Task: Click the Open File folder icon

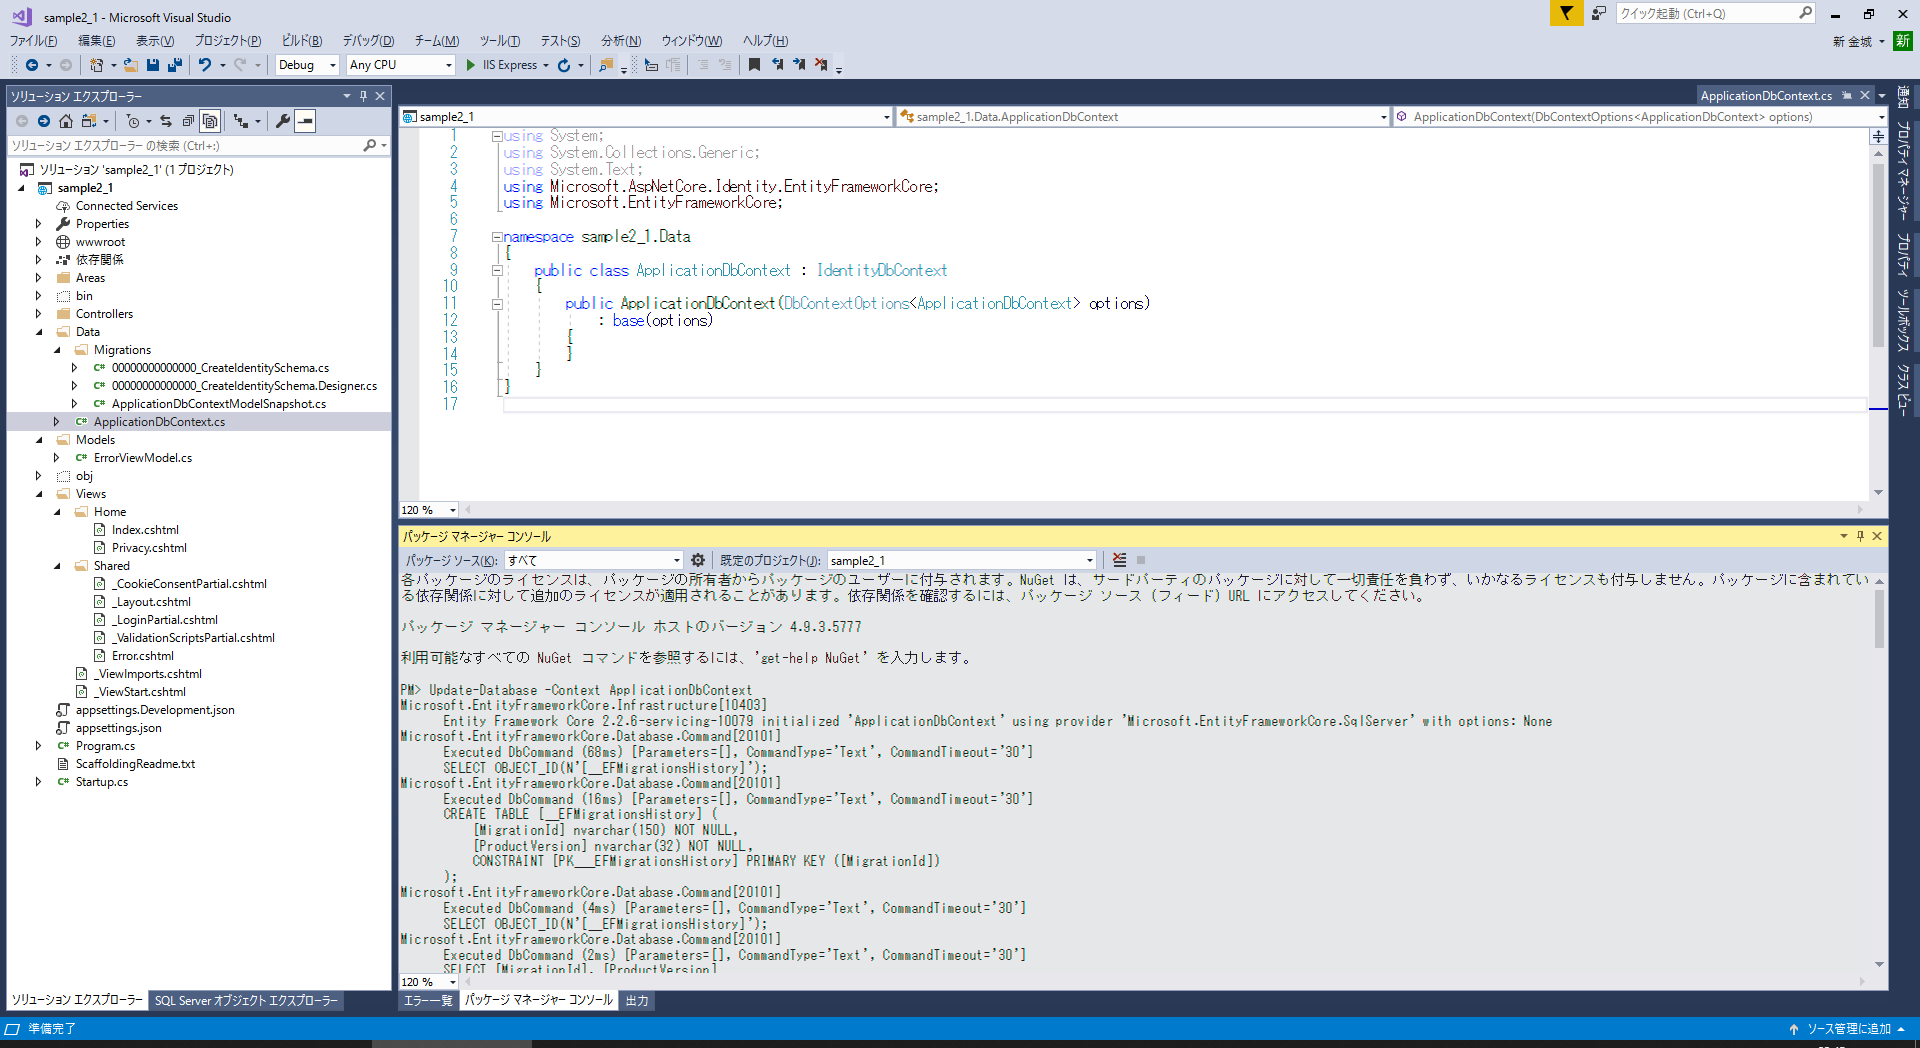Action: coord(130,65)
